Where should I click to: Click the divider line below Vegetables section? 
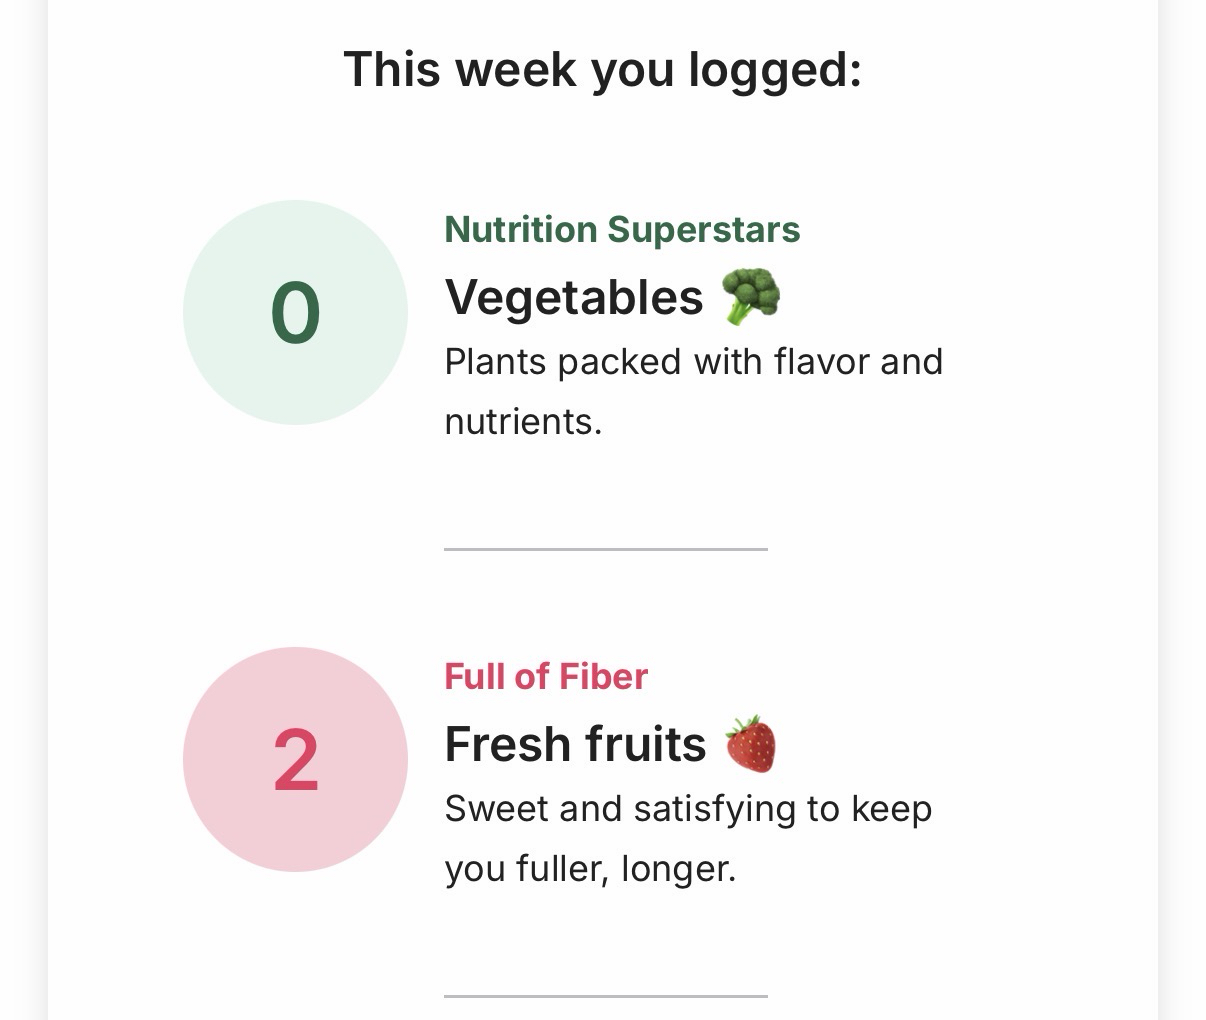(605, 549)
